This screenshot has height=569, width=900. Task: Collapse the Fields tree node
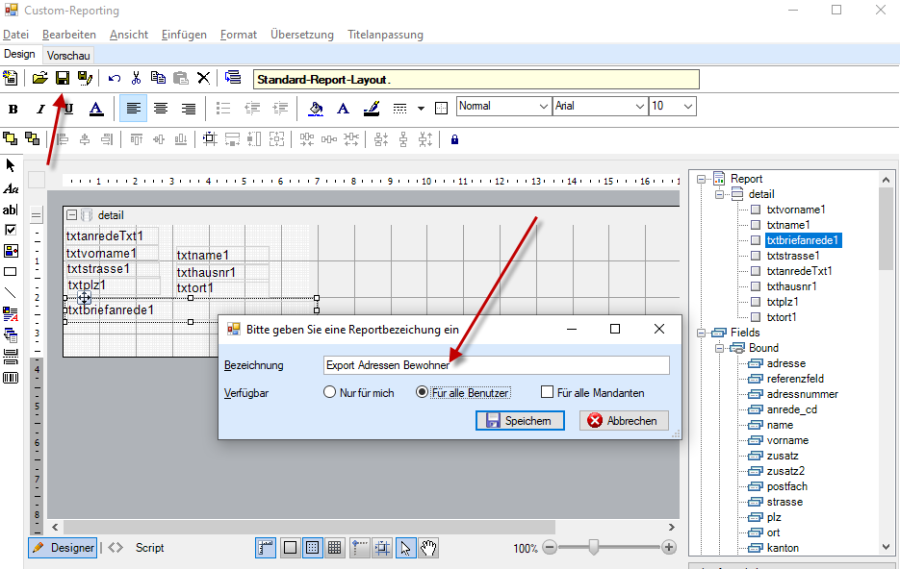pyautogui.click(x=701, y=333)
